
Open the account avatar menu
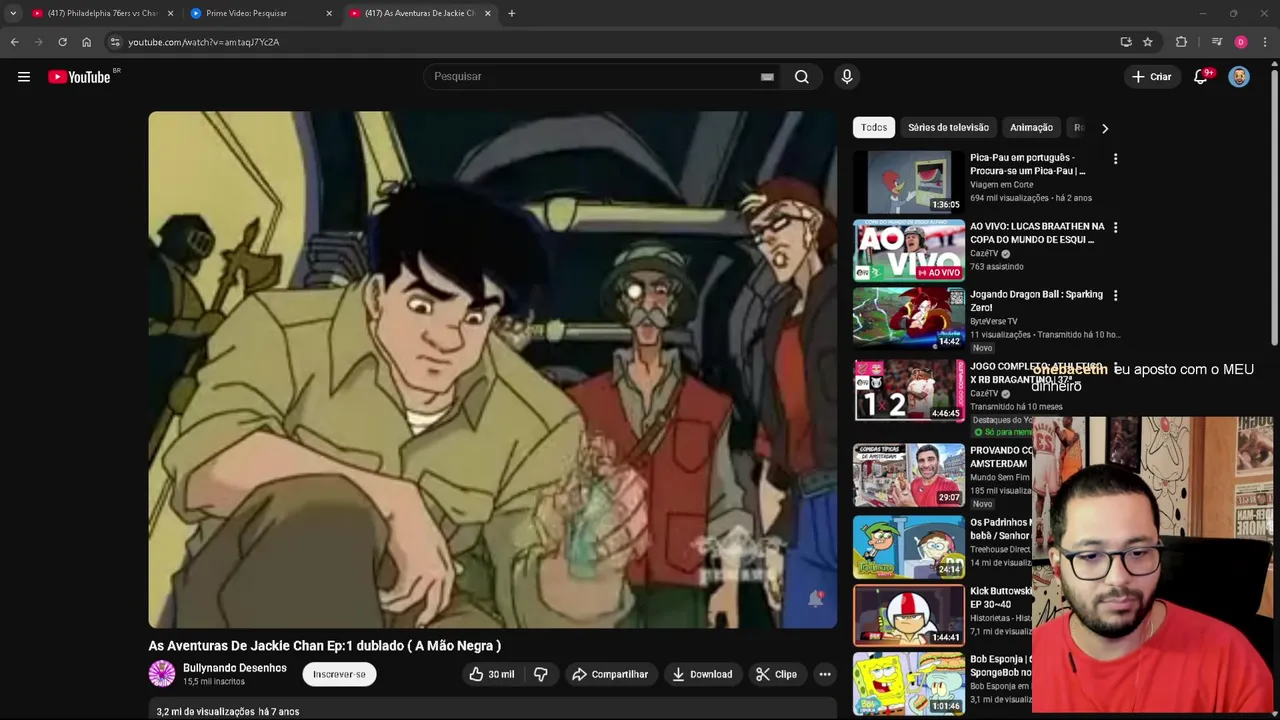point(1239,77)
